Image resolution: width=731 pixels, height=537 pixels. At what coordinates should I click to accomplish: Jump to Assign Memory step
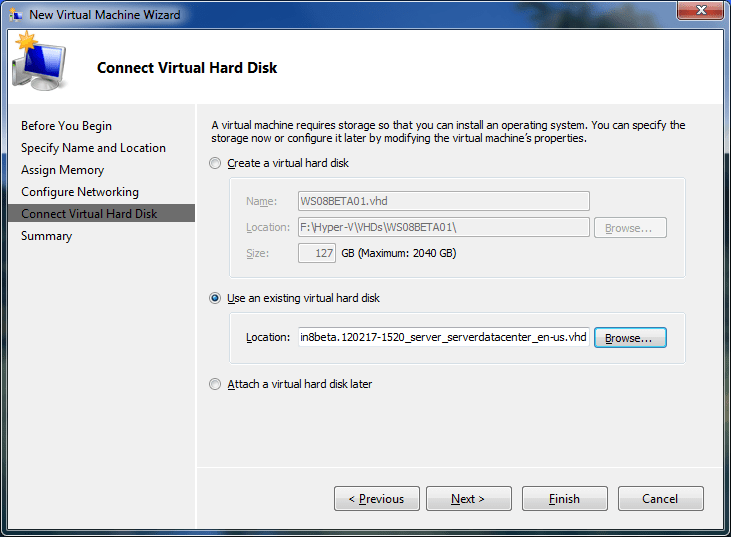62,170
